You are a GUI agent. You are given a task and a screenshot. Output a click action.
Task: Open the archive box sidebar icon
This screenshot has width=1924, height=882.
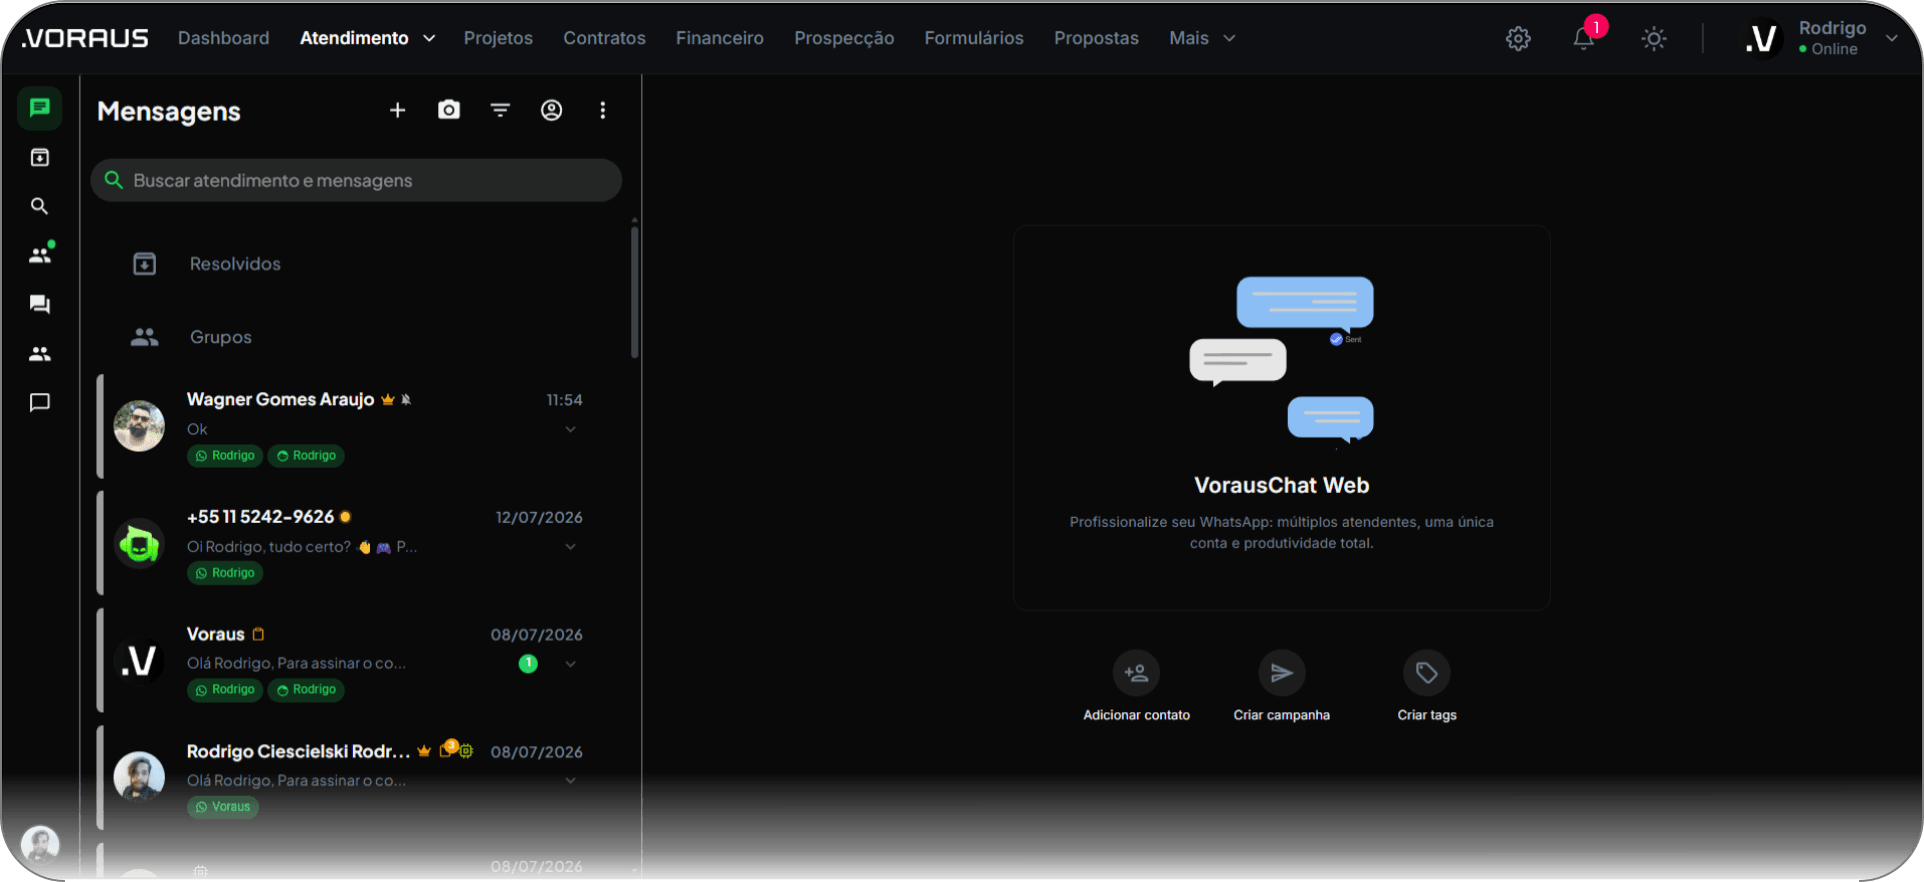(40, 157)
